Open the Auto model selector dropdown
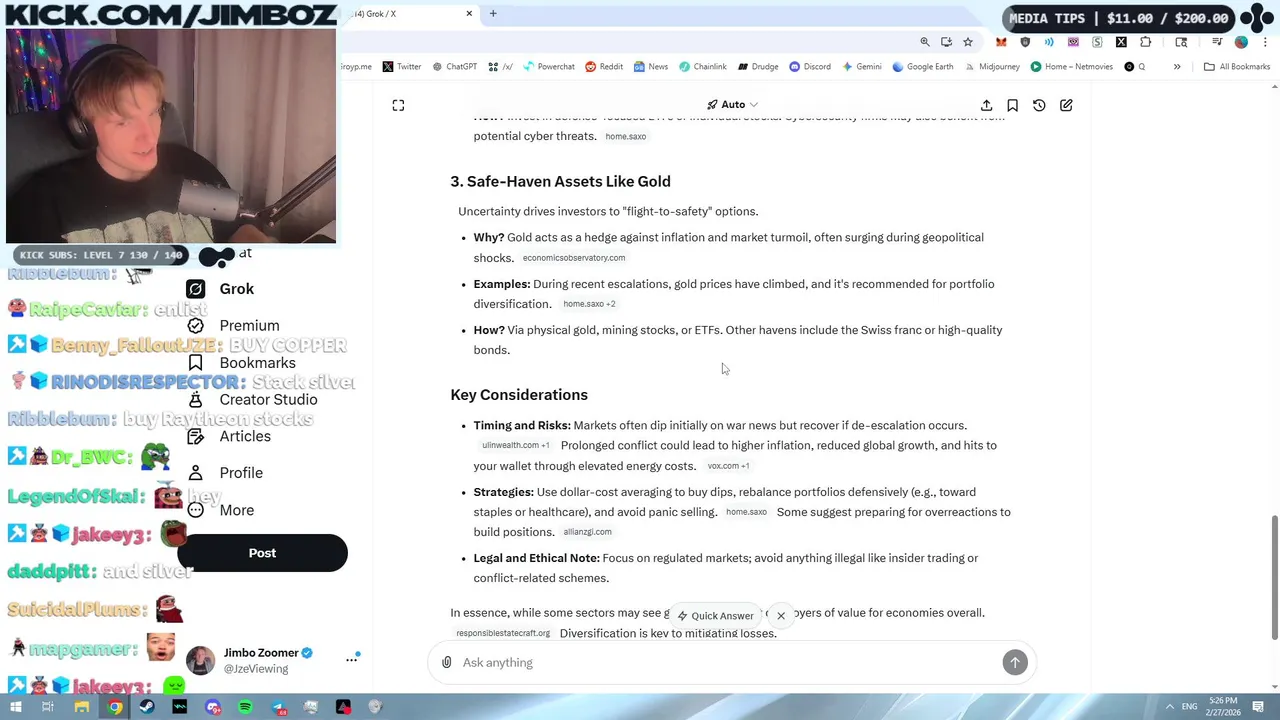The height and width of the screenshot is (720, 1280). (x=732, y=105)
